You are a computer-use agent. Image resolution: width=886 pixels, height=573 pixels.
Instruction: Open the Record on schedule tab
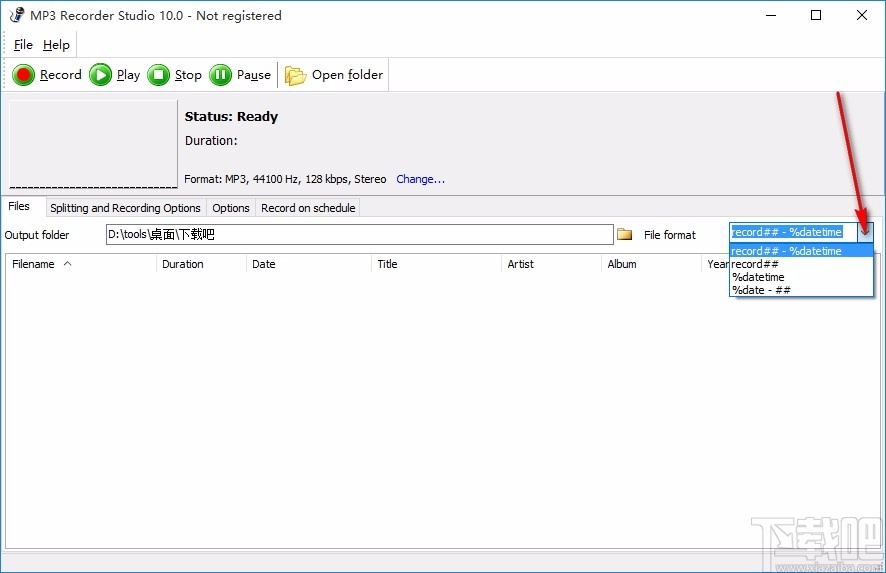coord(308,208)
